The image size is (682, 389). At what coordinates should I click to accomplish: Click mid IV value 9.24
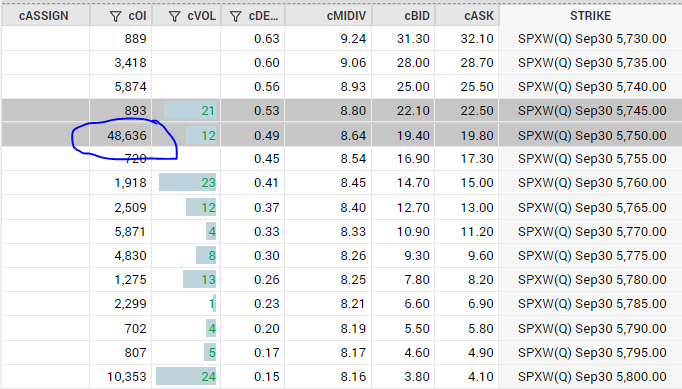pyautogui.click(x=353, y=39)
